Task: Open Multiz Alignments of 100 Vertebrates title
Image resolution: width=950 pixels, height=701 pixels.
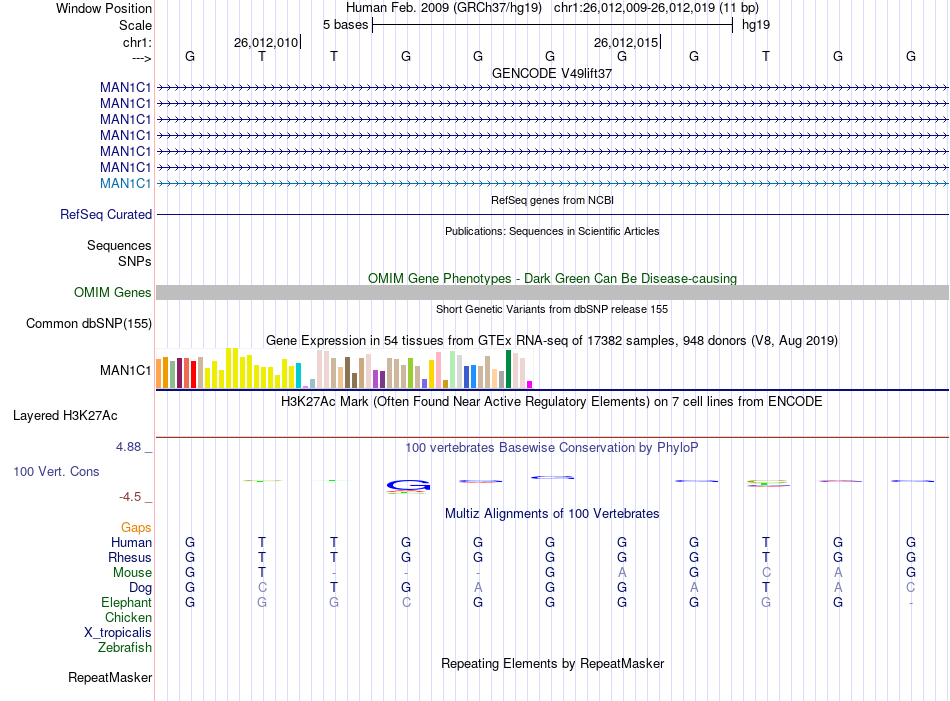Action: point(552,514)
